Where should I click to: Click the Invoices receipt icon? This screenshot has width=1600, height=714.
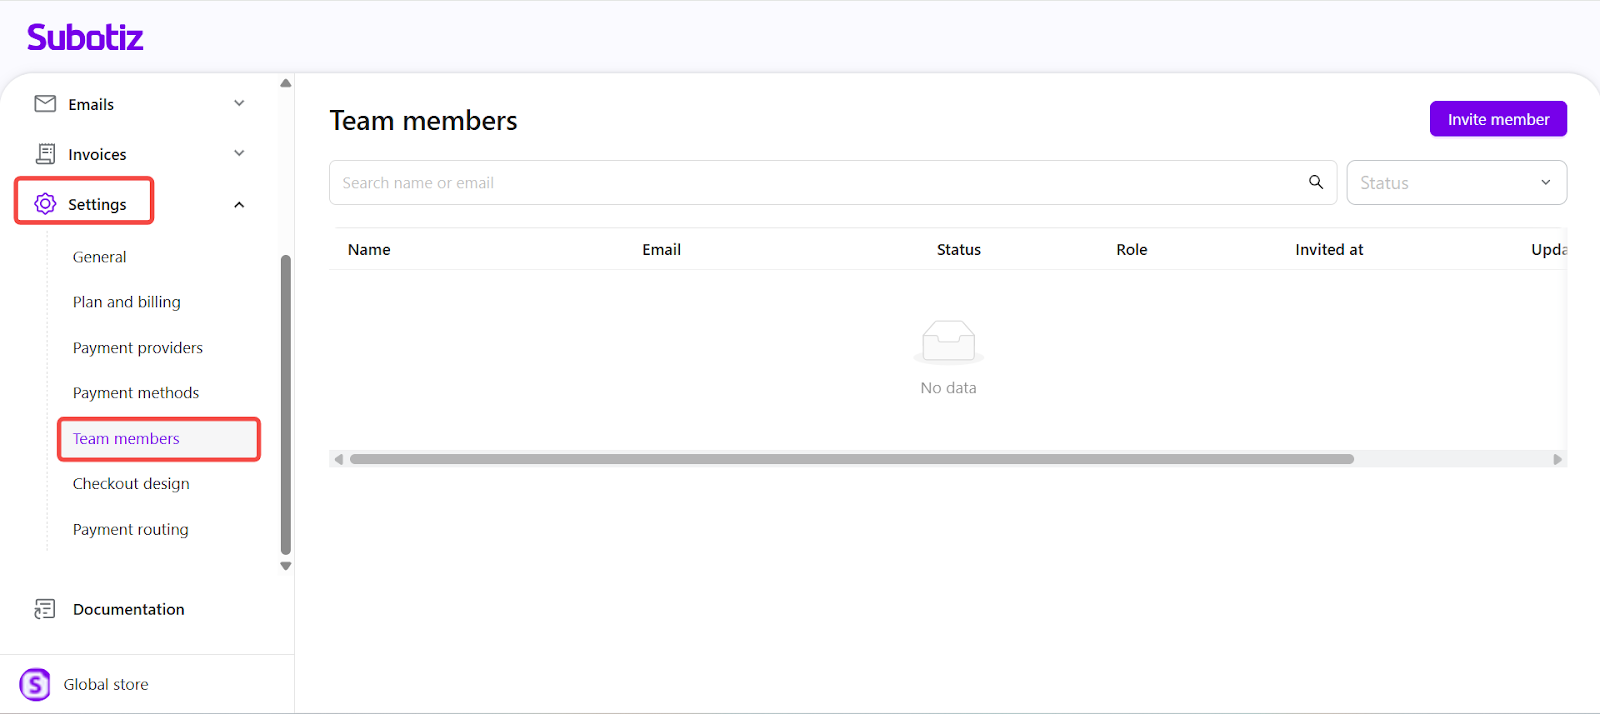tap(45, 154)
